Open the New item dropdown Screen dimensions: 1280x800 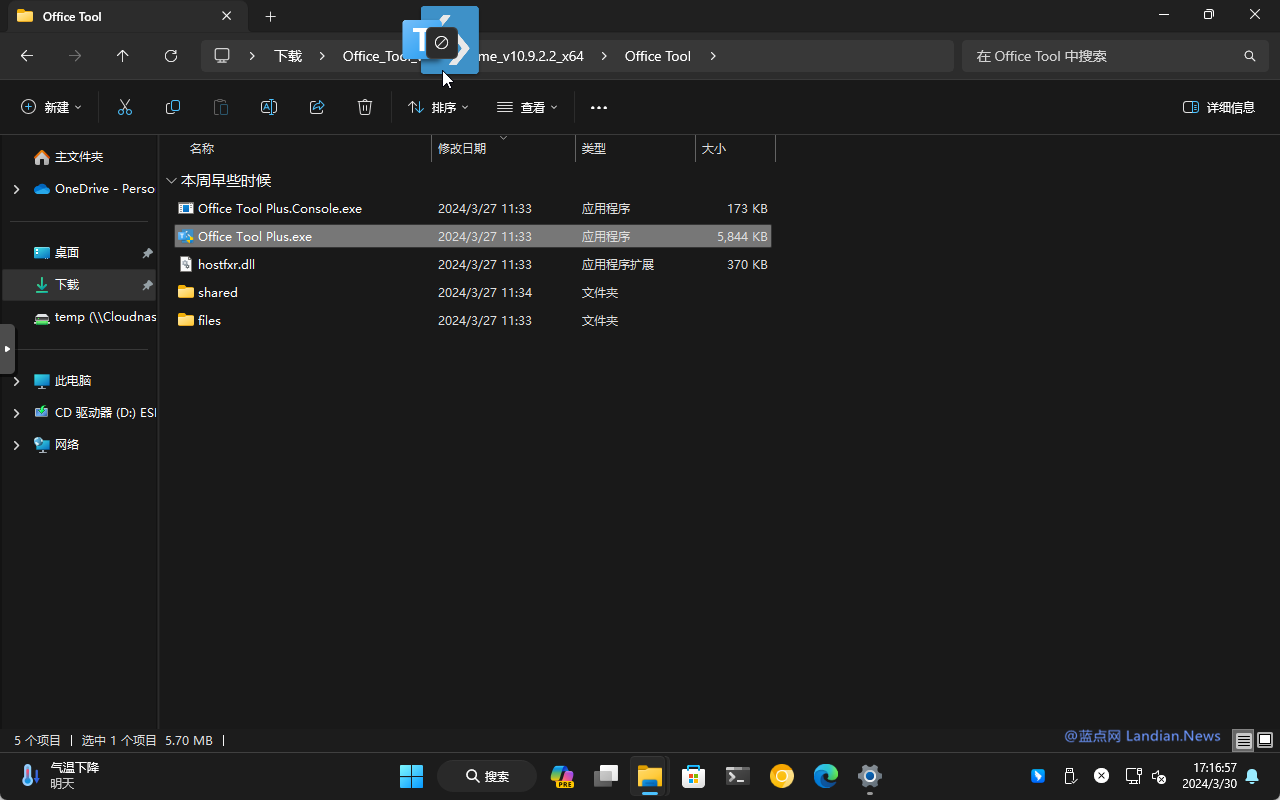click(51, 107)
